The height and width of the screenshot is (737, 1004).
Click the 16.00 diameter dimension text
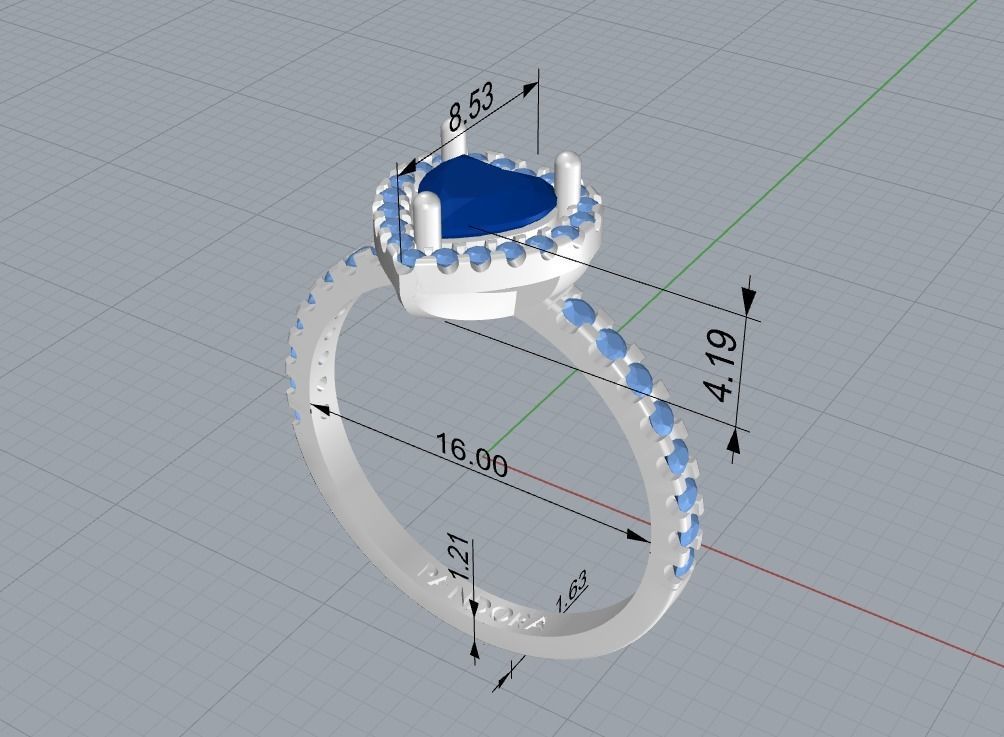[x=472, y=455]
